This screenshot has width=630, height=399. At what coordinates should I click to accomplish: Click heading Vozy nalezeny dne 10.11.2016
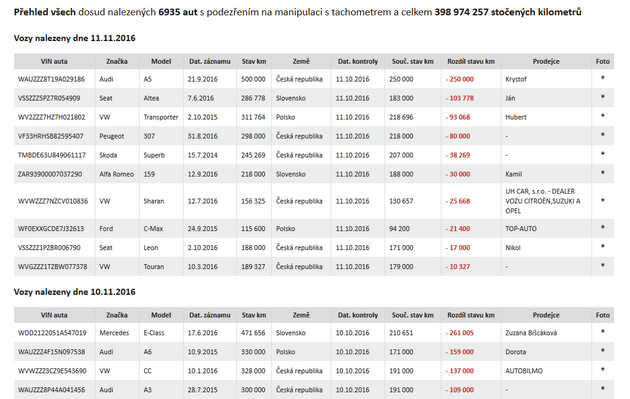(x=75, y=292)
